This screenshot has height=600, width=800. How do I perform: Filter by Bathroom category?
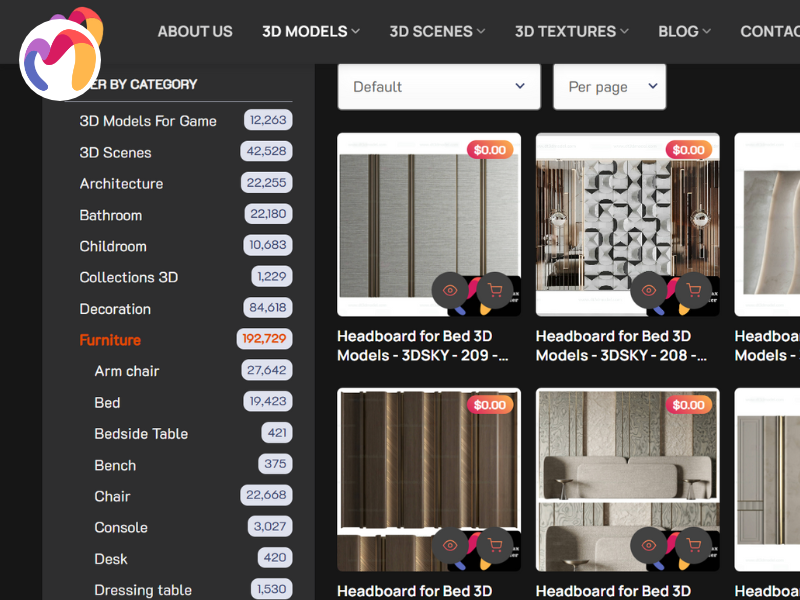coord(111,215)
